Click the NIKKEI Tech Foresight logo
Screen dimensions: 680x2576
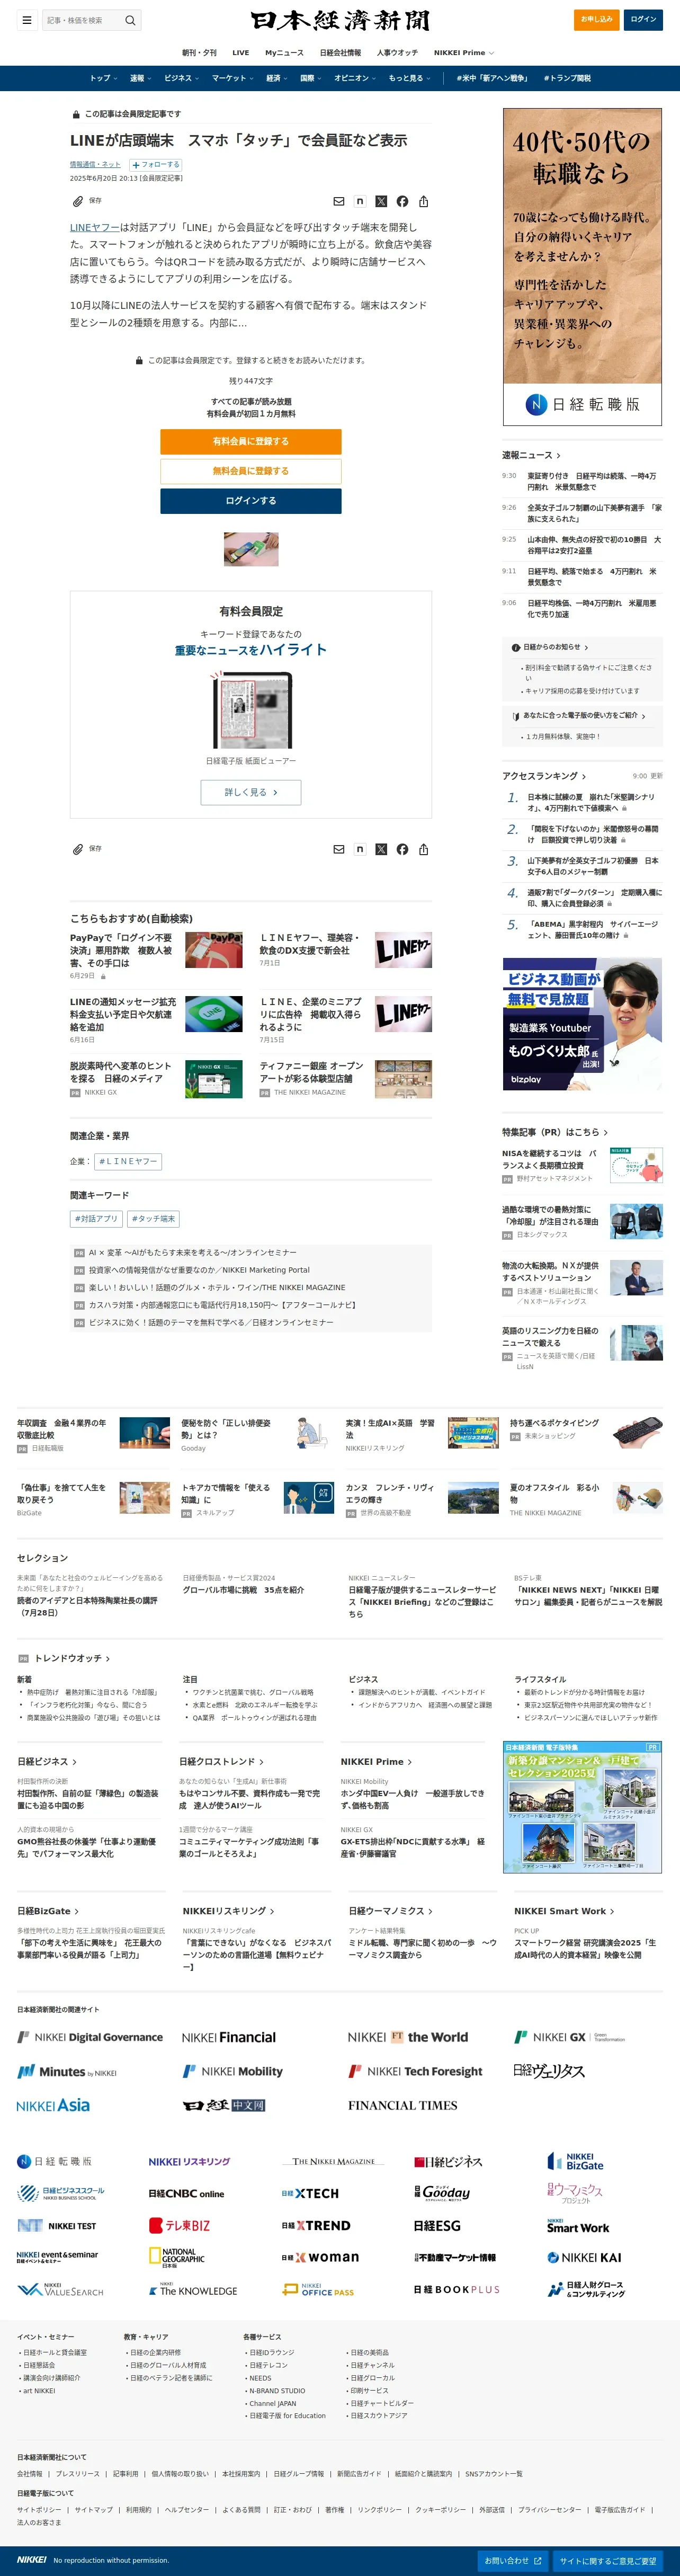click(415, 2071)
